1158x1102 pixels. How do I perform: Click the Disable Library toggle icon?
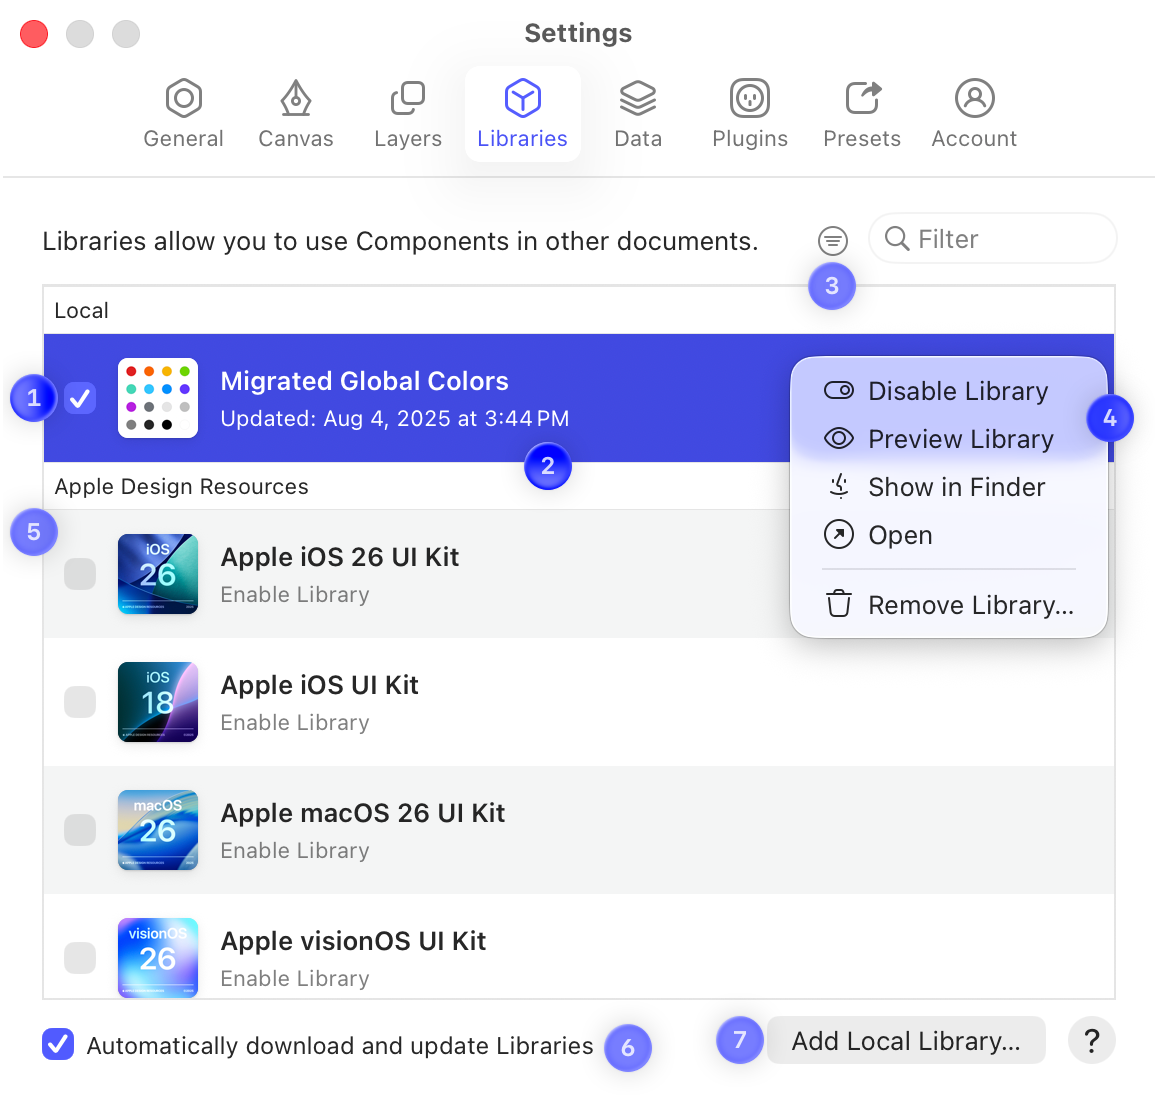coord(839,390)
